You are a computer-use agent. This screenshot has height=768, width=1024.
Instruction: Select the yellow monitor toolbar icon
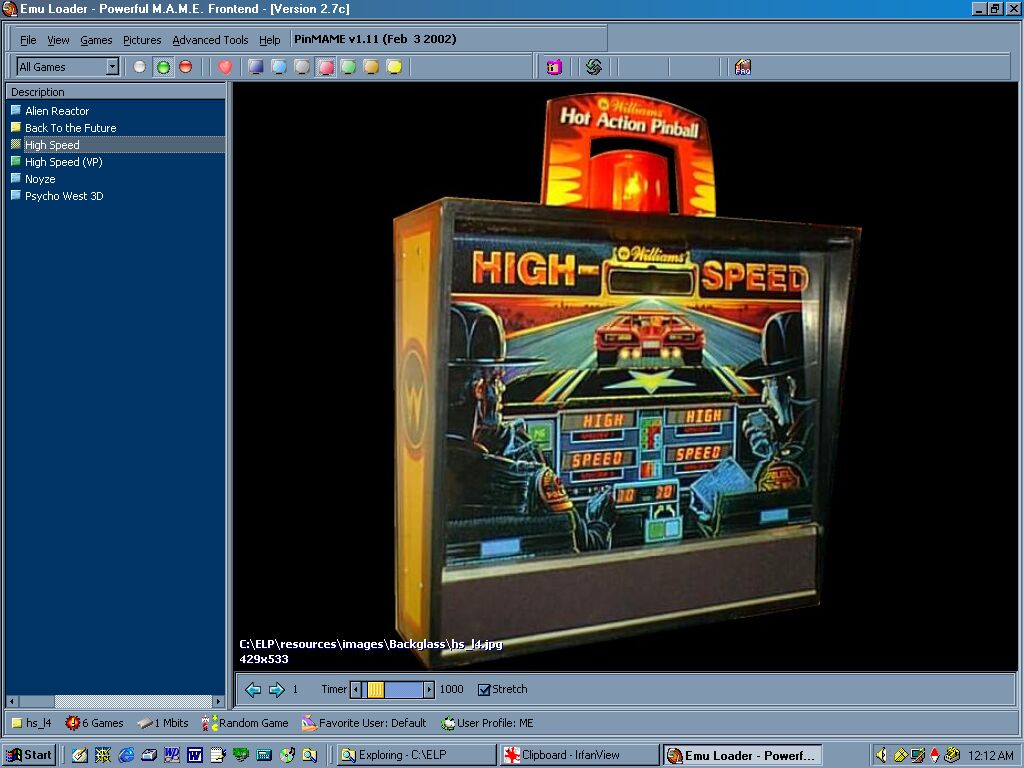[394, 67]
